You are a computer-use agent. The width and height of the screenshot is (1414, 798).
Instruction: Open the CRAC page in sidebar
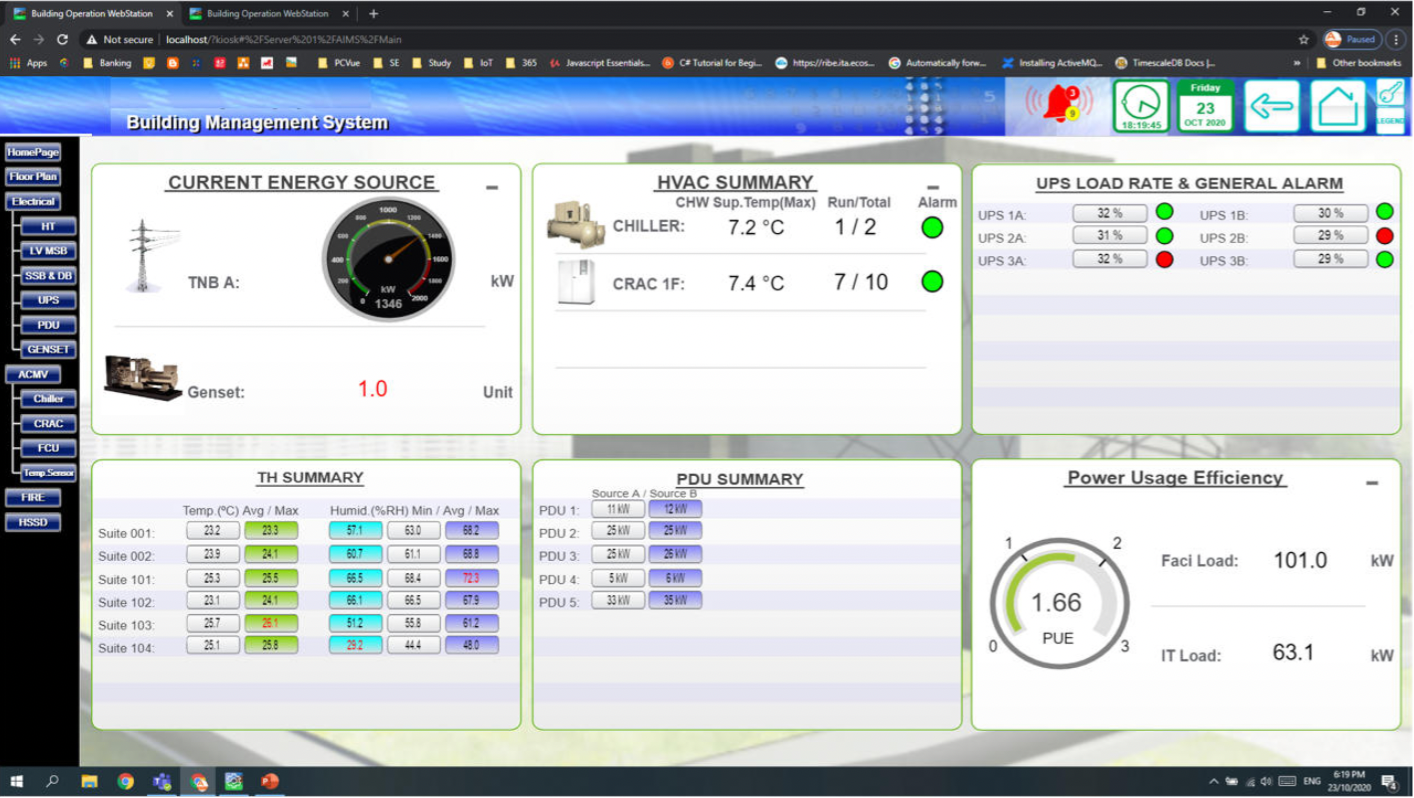[48, 423]
